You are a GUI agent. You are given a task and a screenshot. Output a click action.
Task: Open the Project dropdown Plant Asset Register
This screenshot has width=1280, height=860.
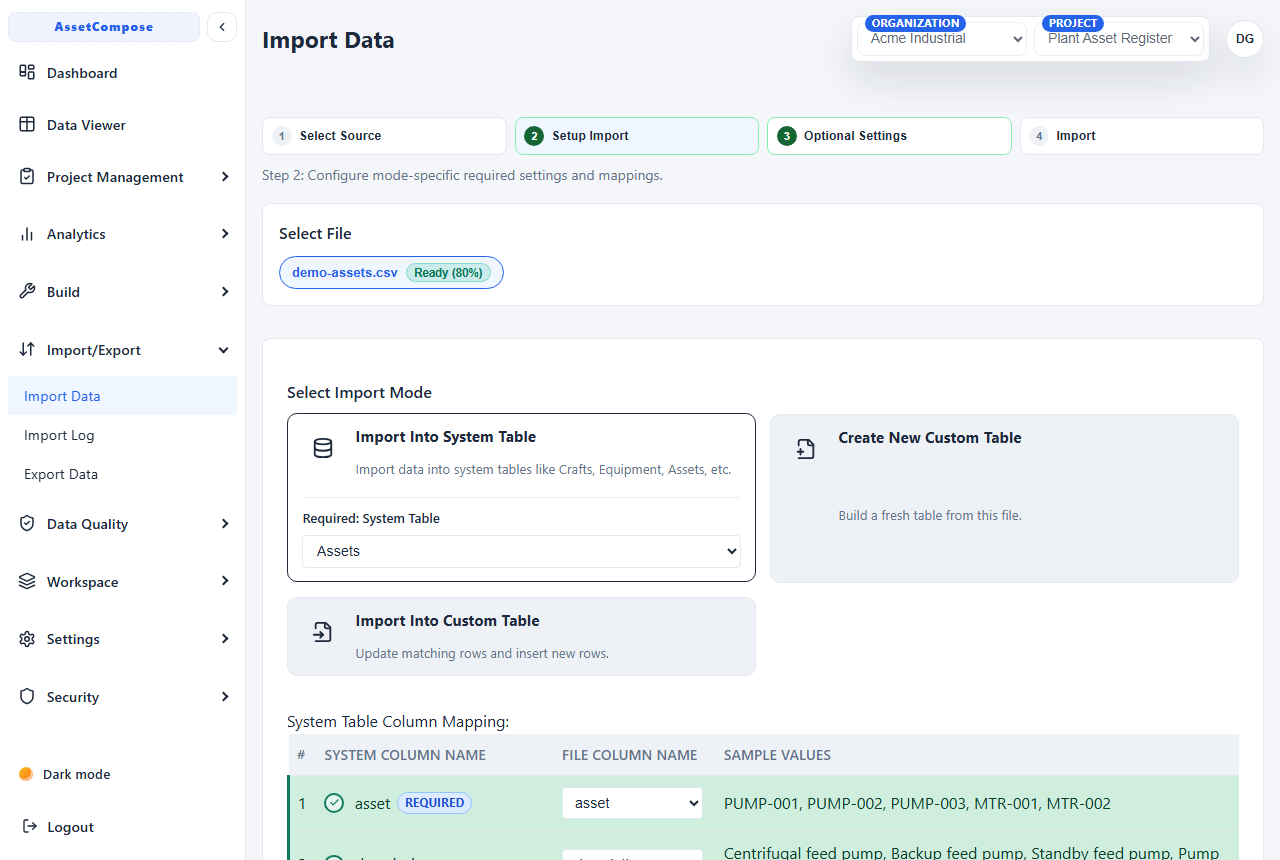click(1119, 39)
